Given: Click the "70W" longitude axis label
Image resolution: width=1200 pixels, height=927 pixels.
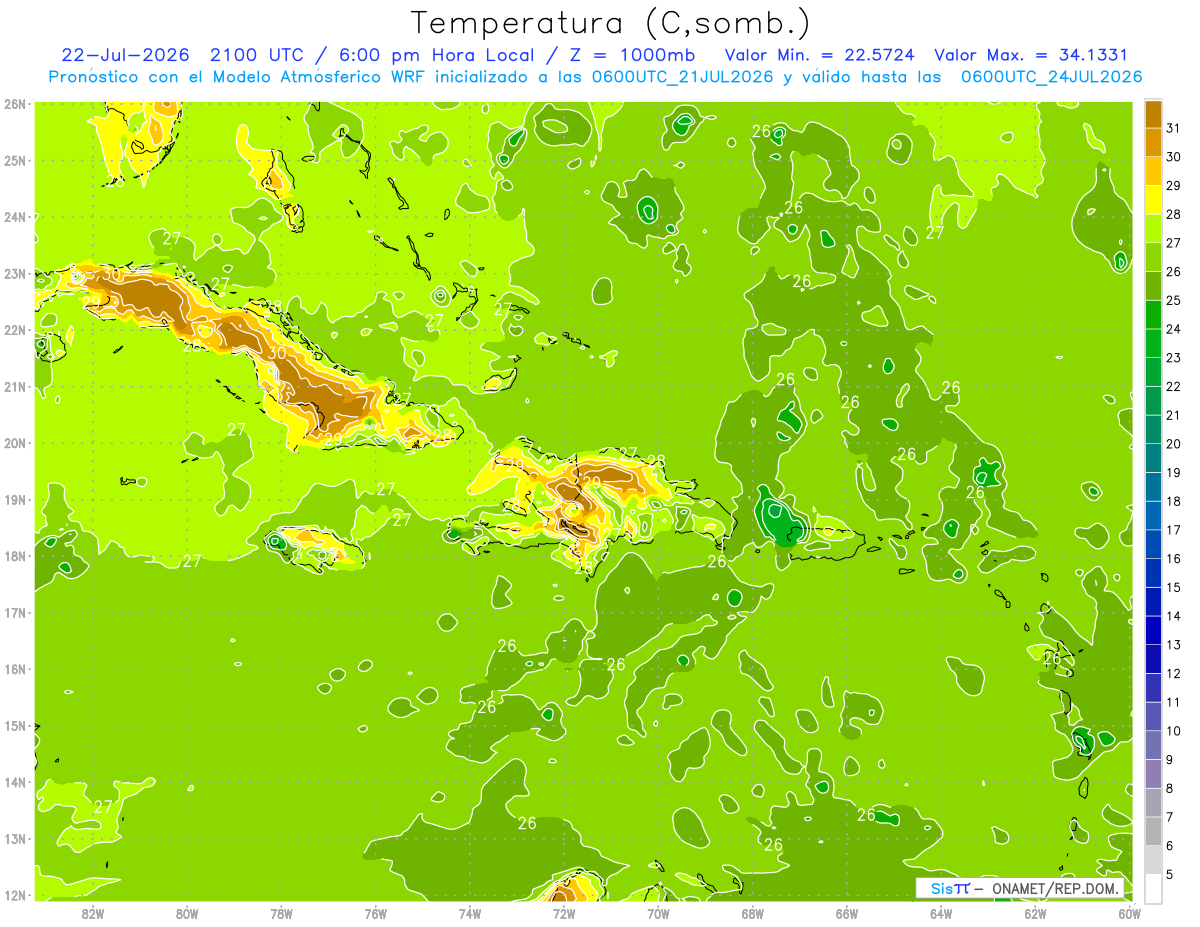Looking at the screenshot, I should [x=658, y=914].
